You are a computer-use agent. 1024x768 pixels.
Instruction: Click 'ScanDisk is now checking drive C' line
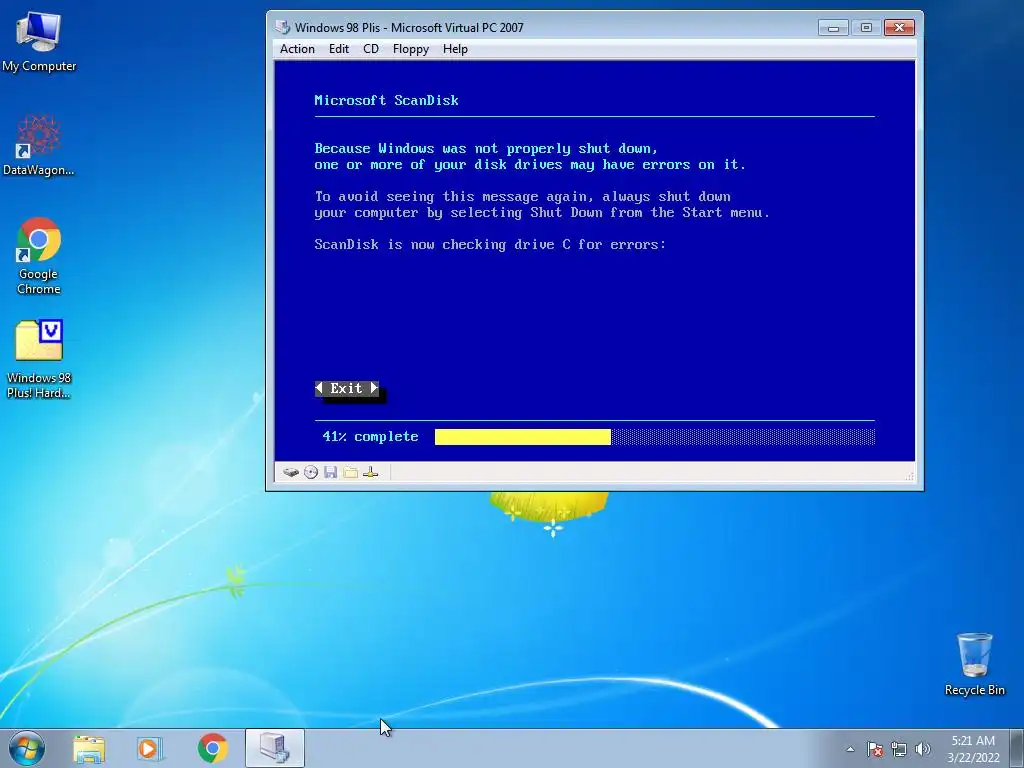pos(490,244)
